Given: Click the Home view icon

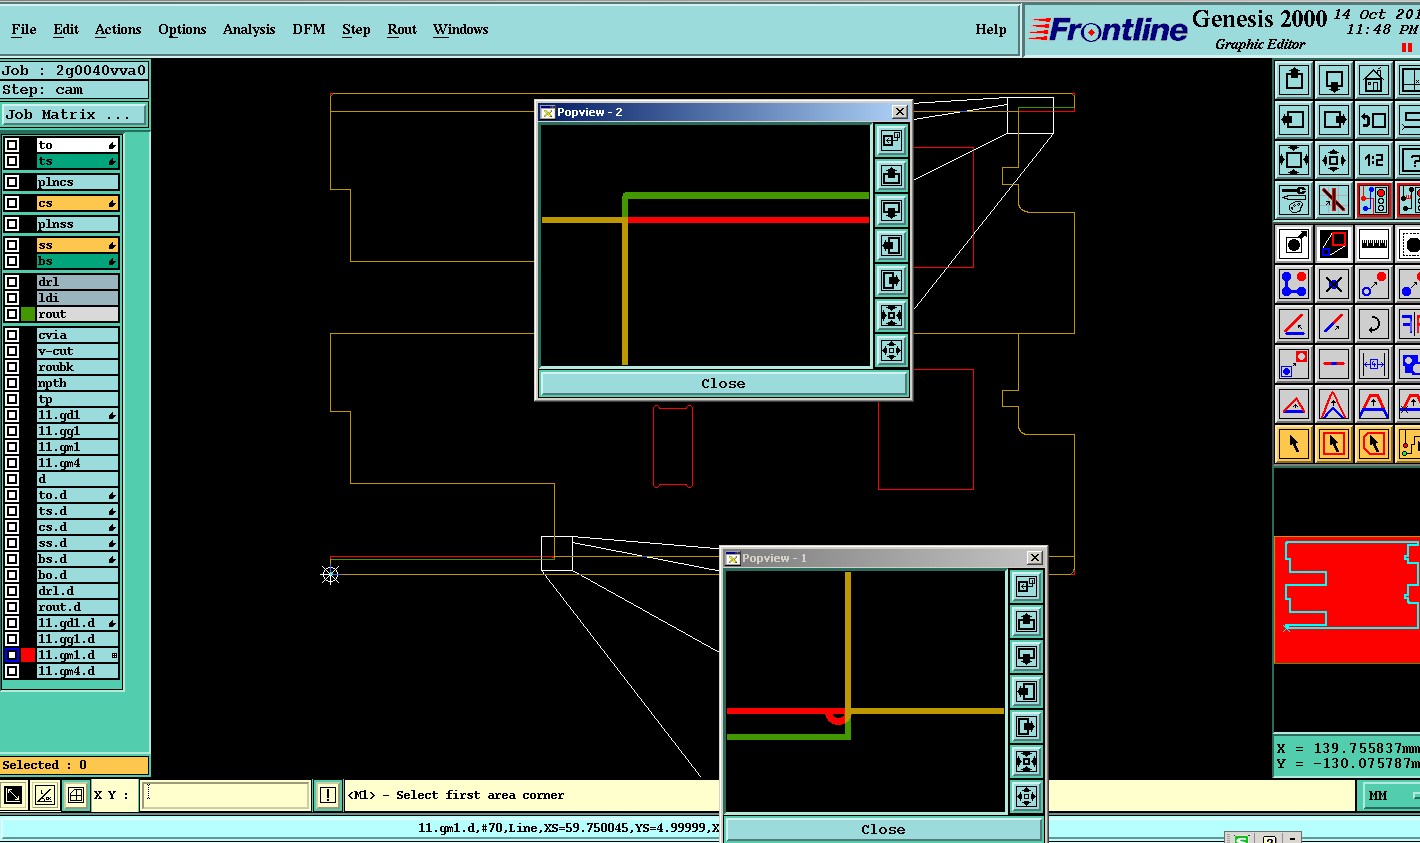Looking at the screenshot, I should 1374,80.
